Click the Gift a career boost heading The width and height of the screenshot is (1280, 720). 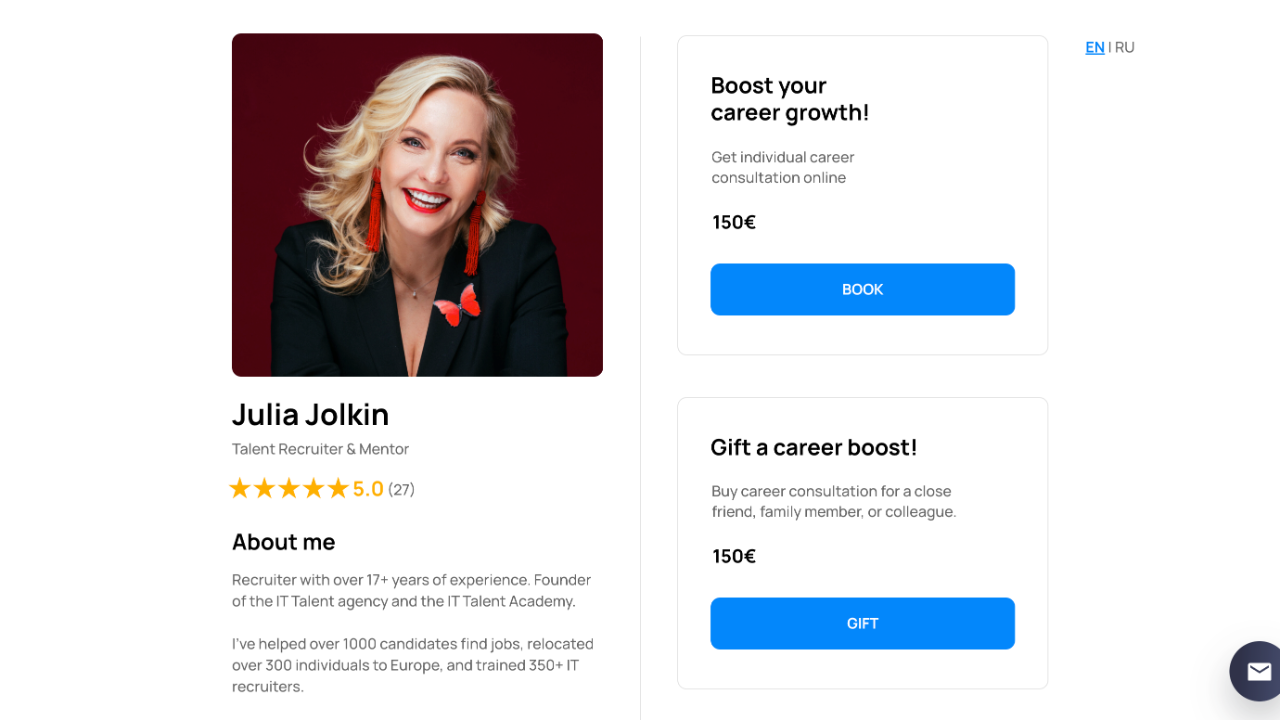tap(814, 447)
